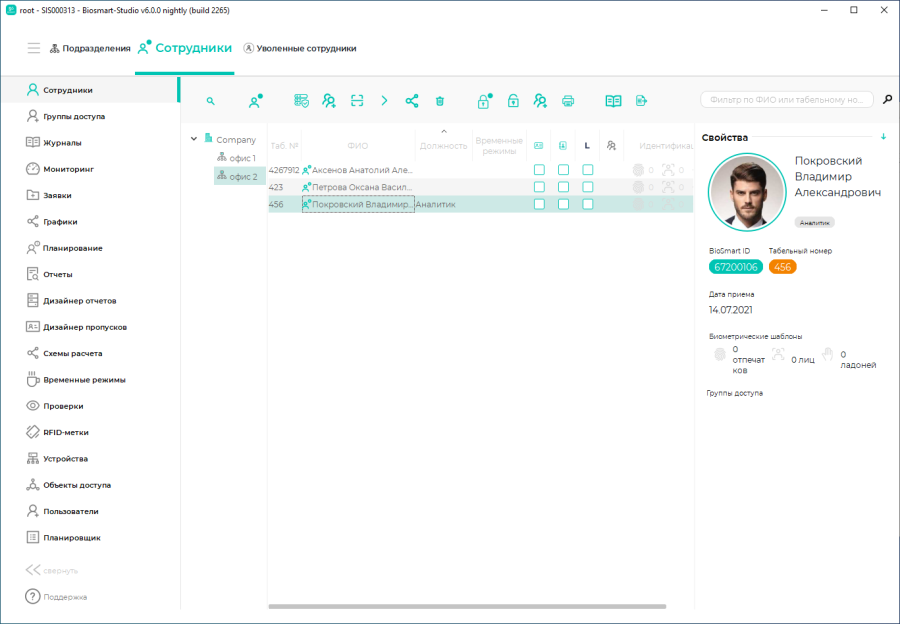Click the card icon column header
This screenshot has width=900, height=624.
538,146
